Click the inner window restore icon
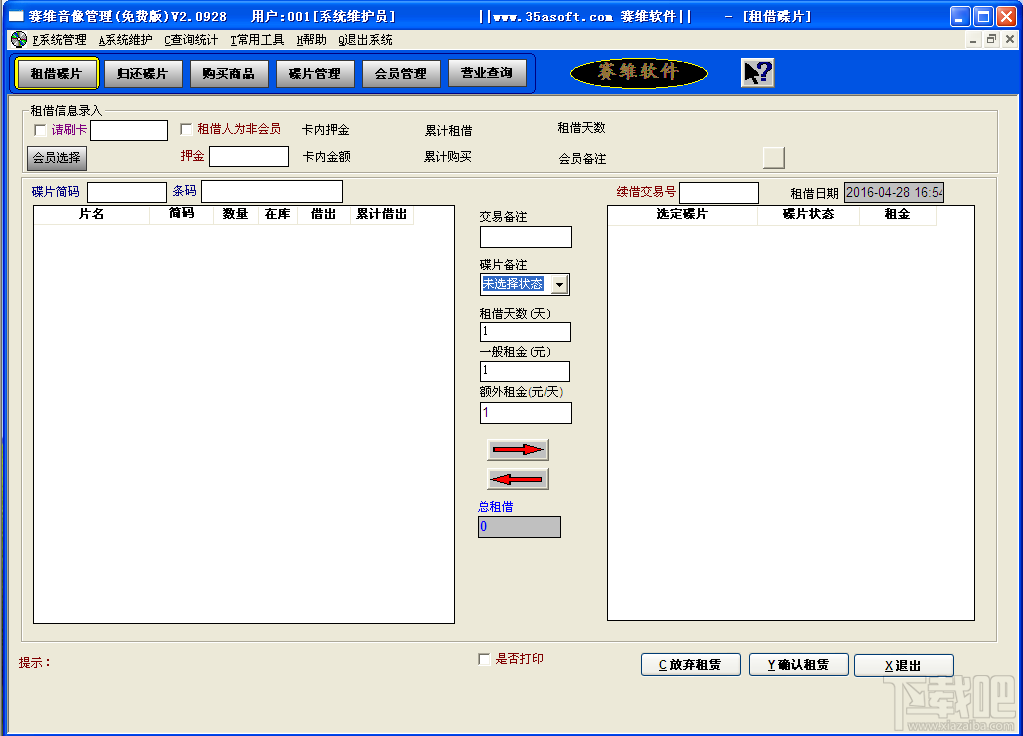Screen dimensions: 1023x736 click(x=991, y=39)
